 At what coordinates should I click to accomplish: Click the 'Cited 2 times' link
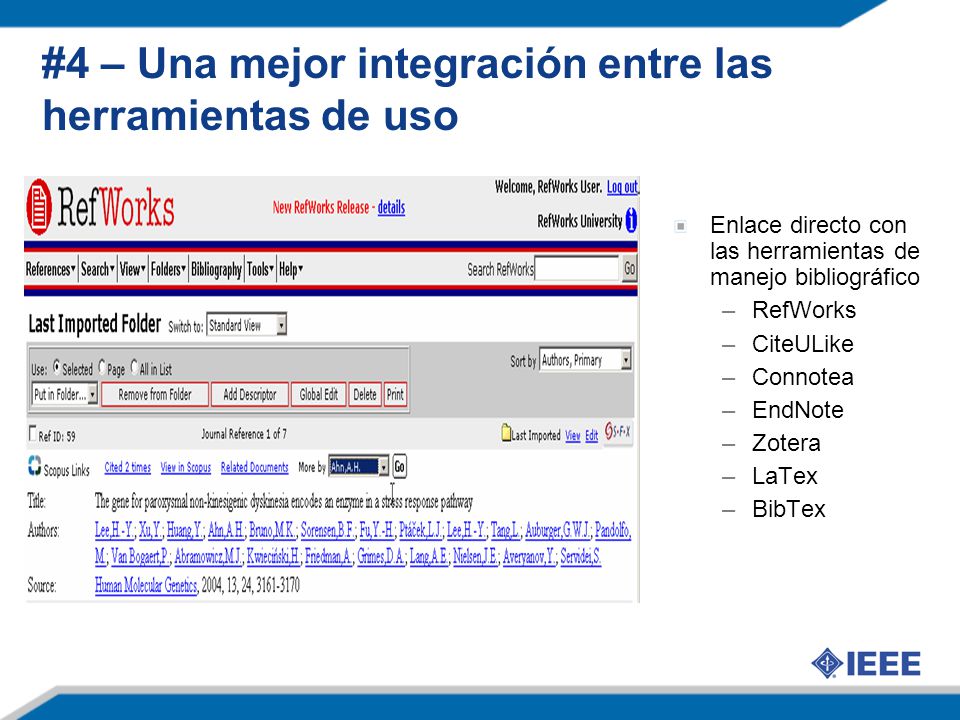click(x=127, y=467)
